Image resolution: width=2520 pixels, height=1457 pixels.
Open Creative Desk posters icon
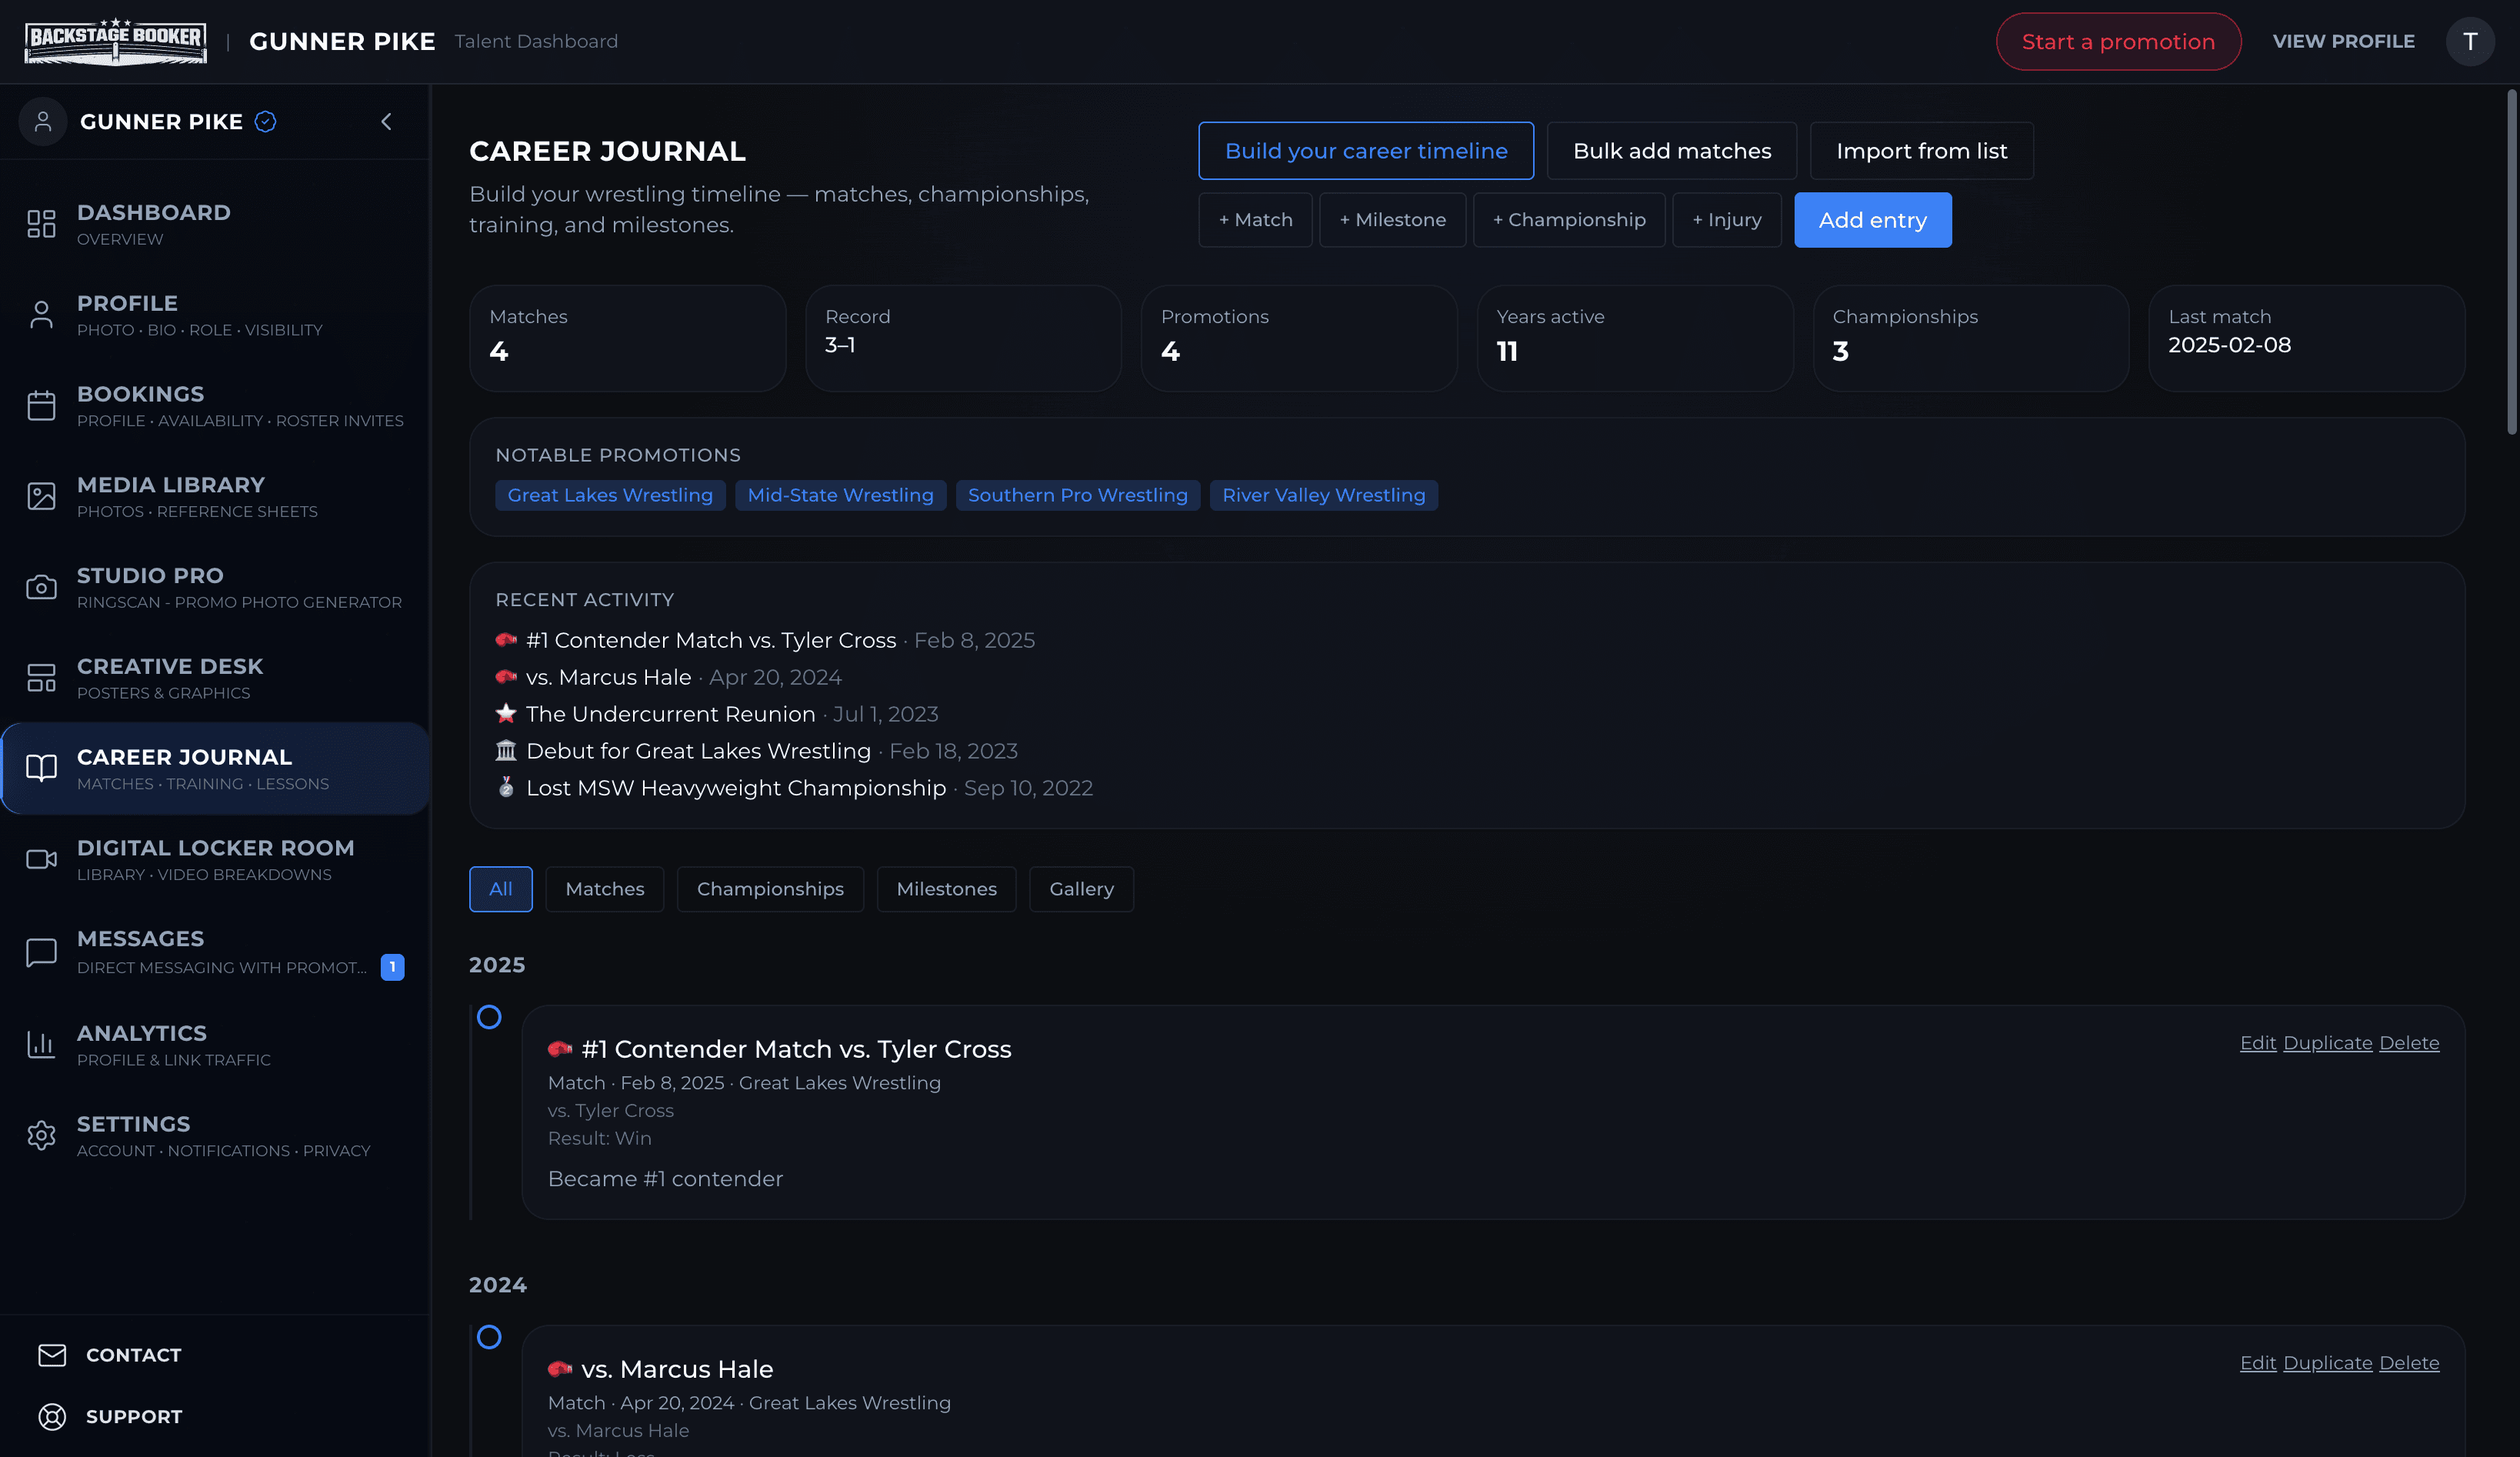[x=41, y=677]
